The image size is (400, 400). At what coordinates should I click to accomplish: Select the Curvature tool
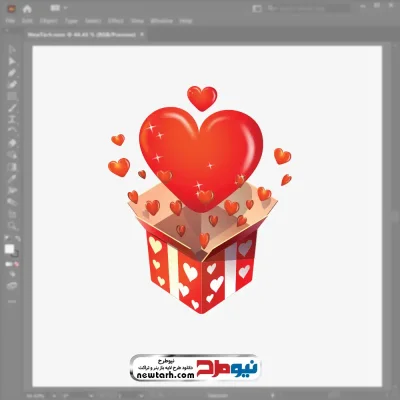pyautogui.click(x=12, y=85)
